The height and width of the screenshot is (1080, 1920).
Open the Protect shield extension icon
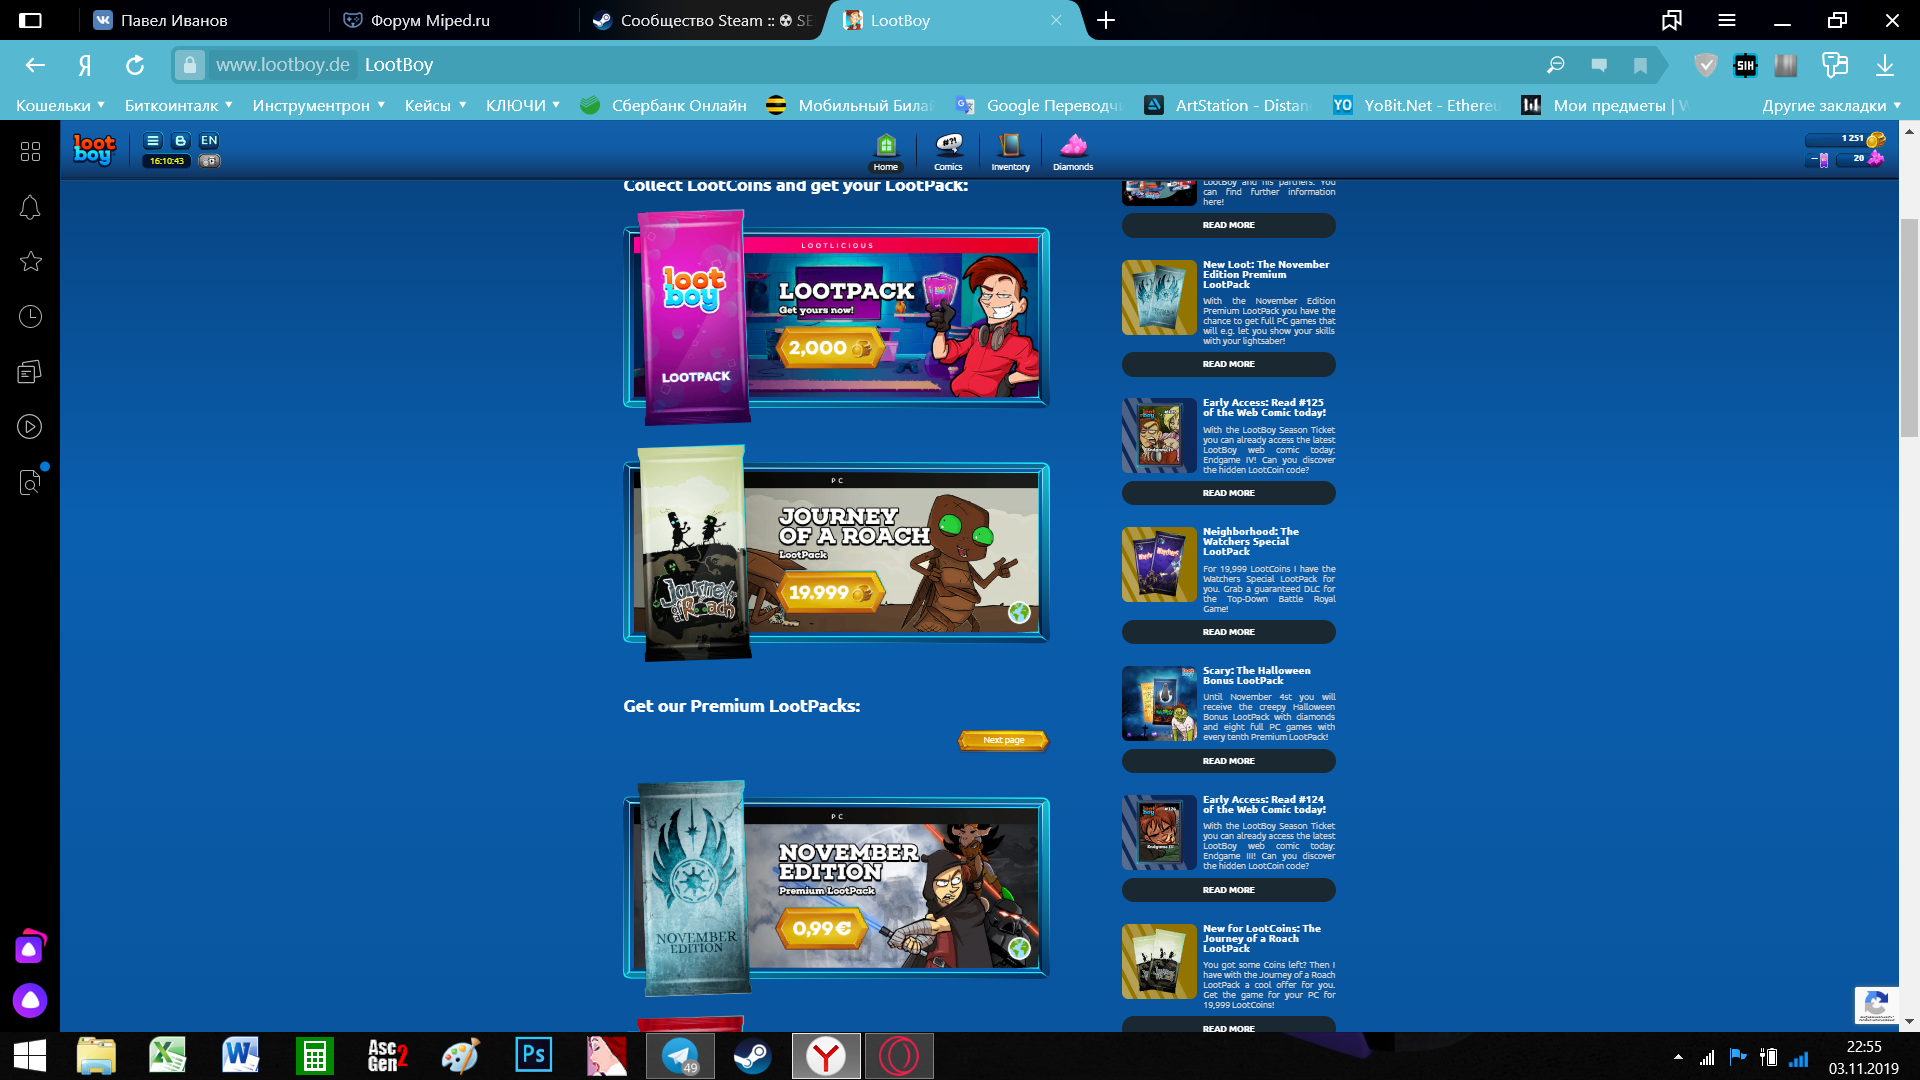1706,65
